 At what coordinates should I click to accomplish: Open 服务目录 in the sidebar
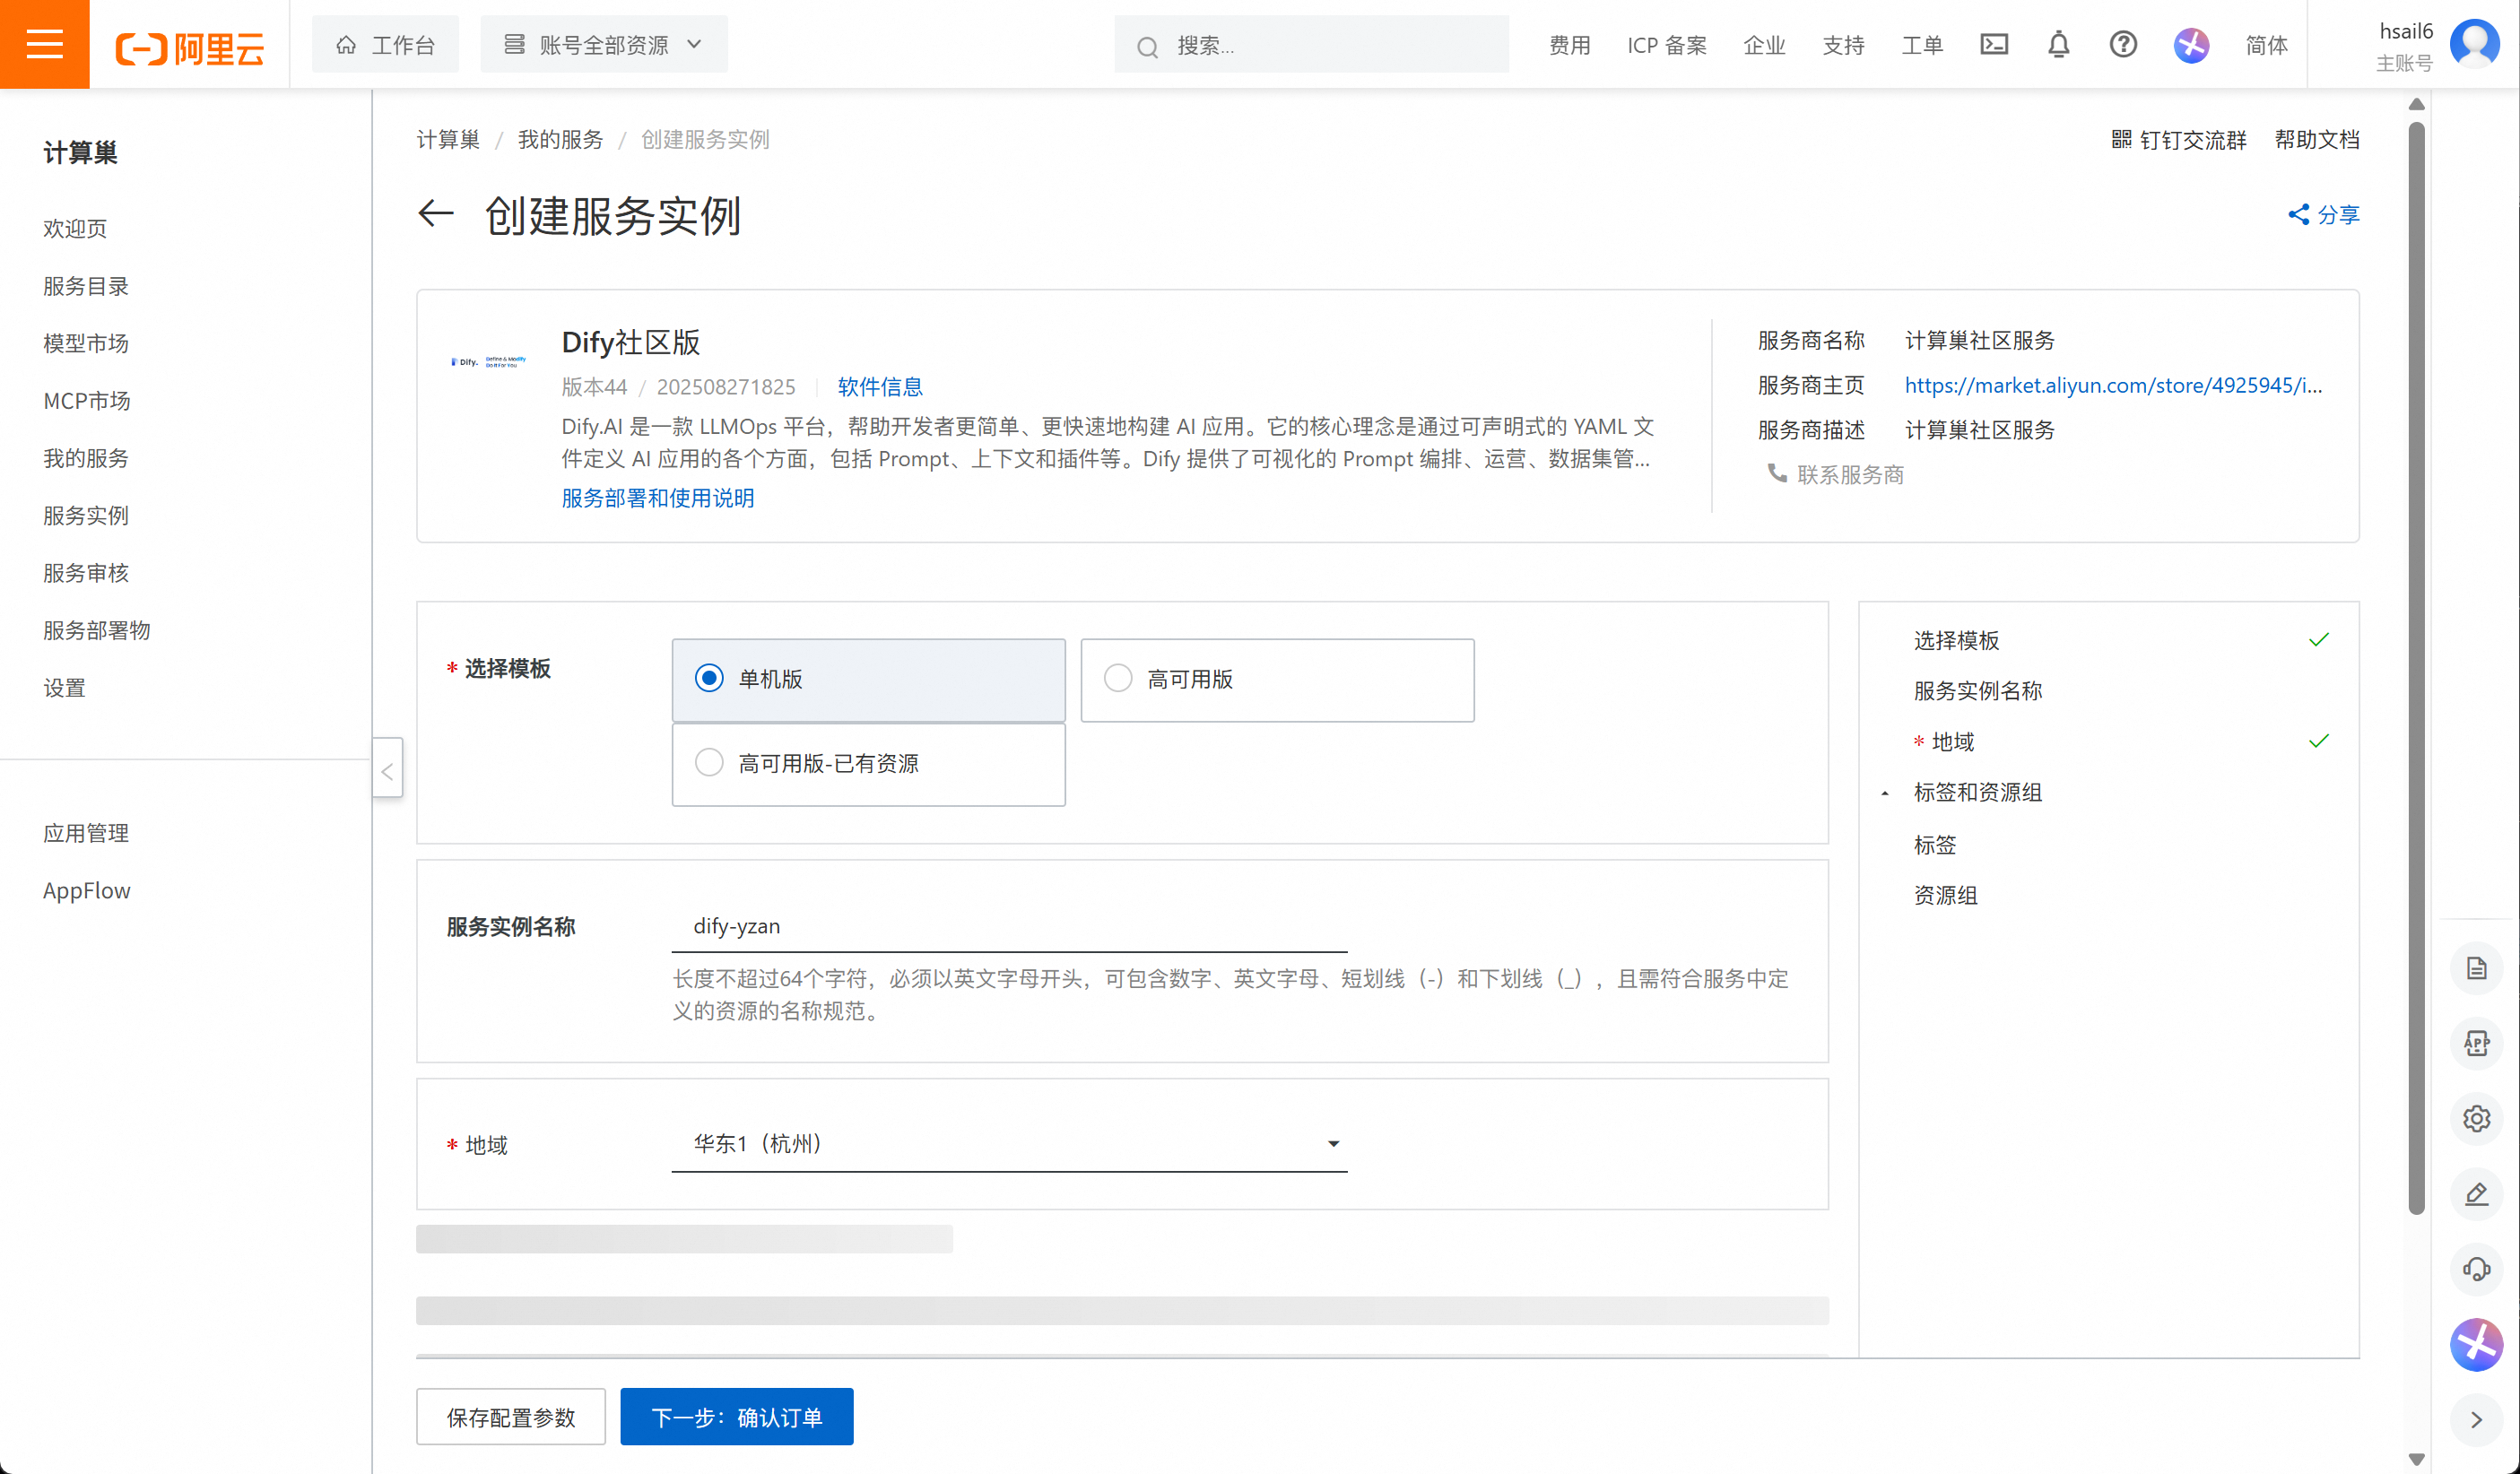click(86, 286)
